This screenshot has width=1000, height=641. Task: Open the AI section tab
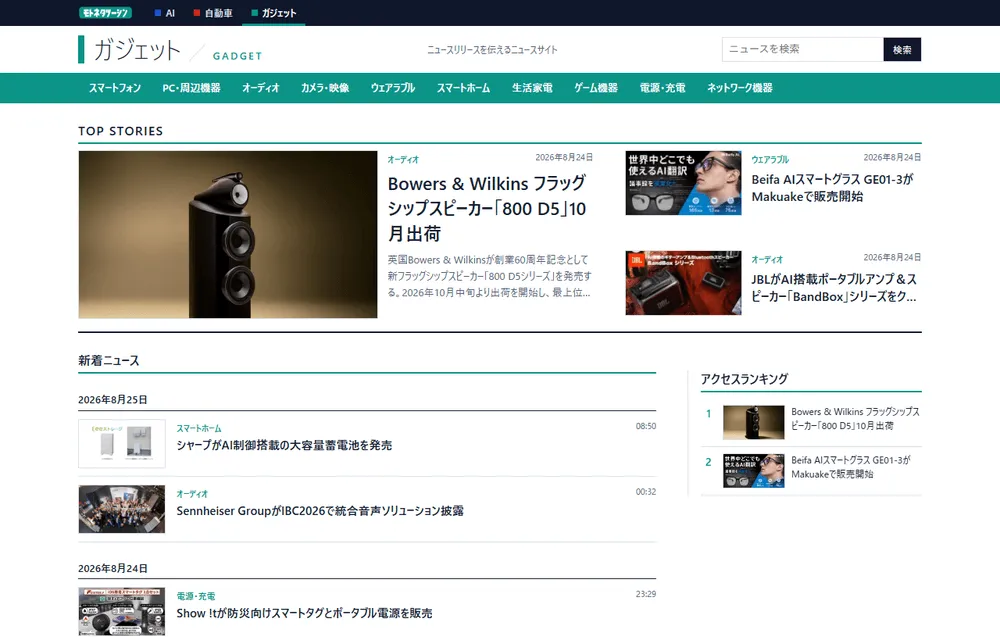point(165,13)
